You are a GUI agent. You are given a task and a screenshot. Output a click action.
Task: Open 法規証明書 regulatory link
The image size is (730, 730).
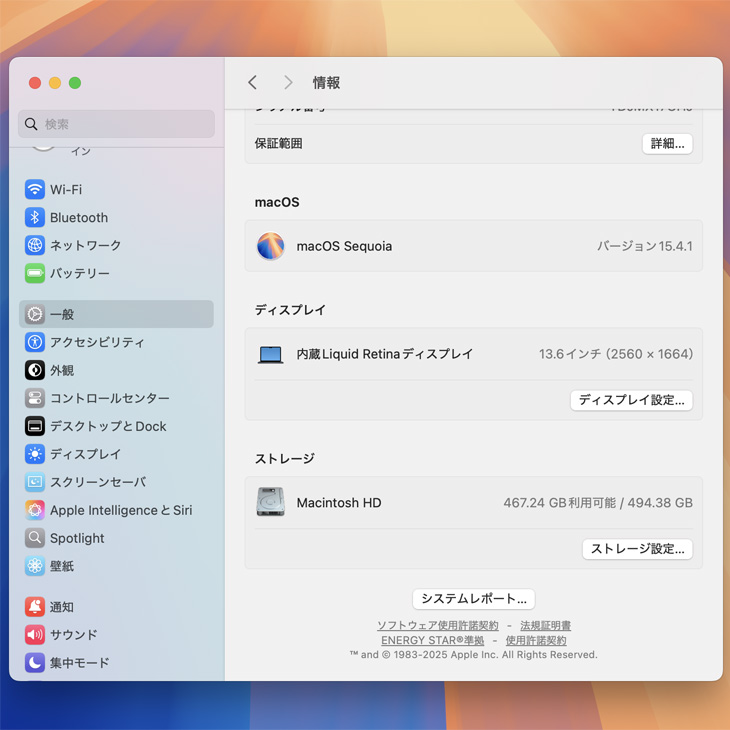pos(545,625)
